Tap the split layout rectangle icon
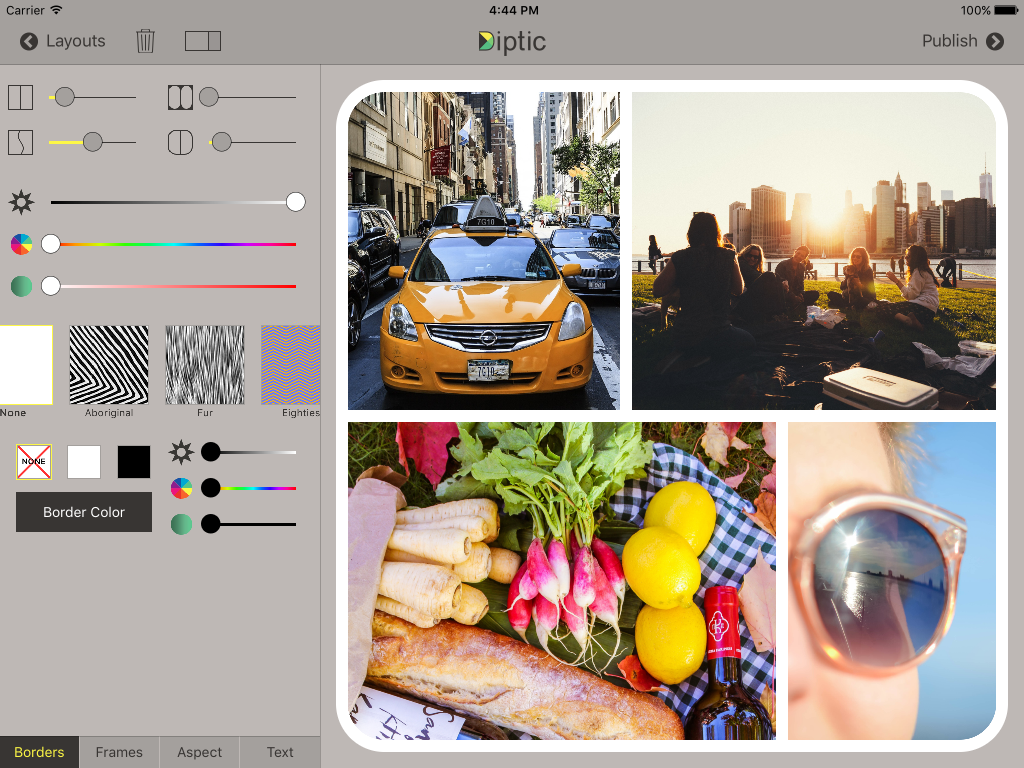 [x=202, y=41]
